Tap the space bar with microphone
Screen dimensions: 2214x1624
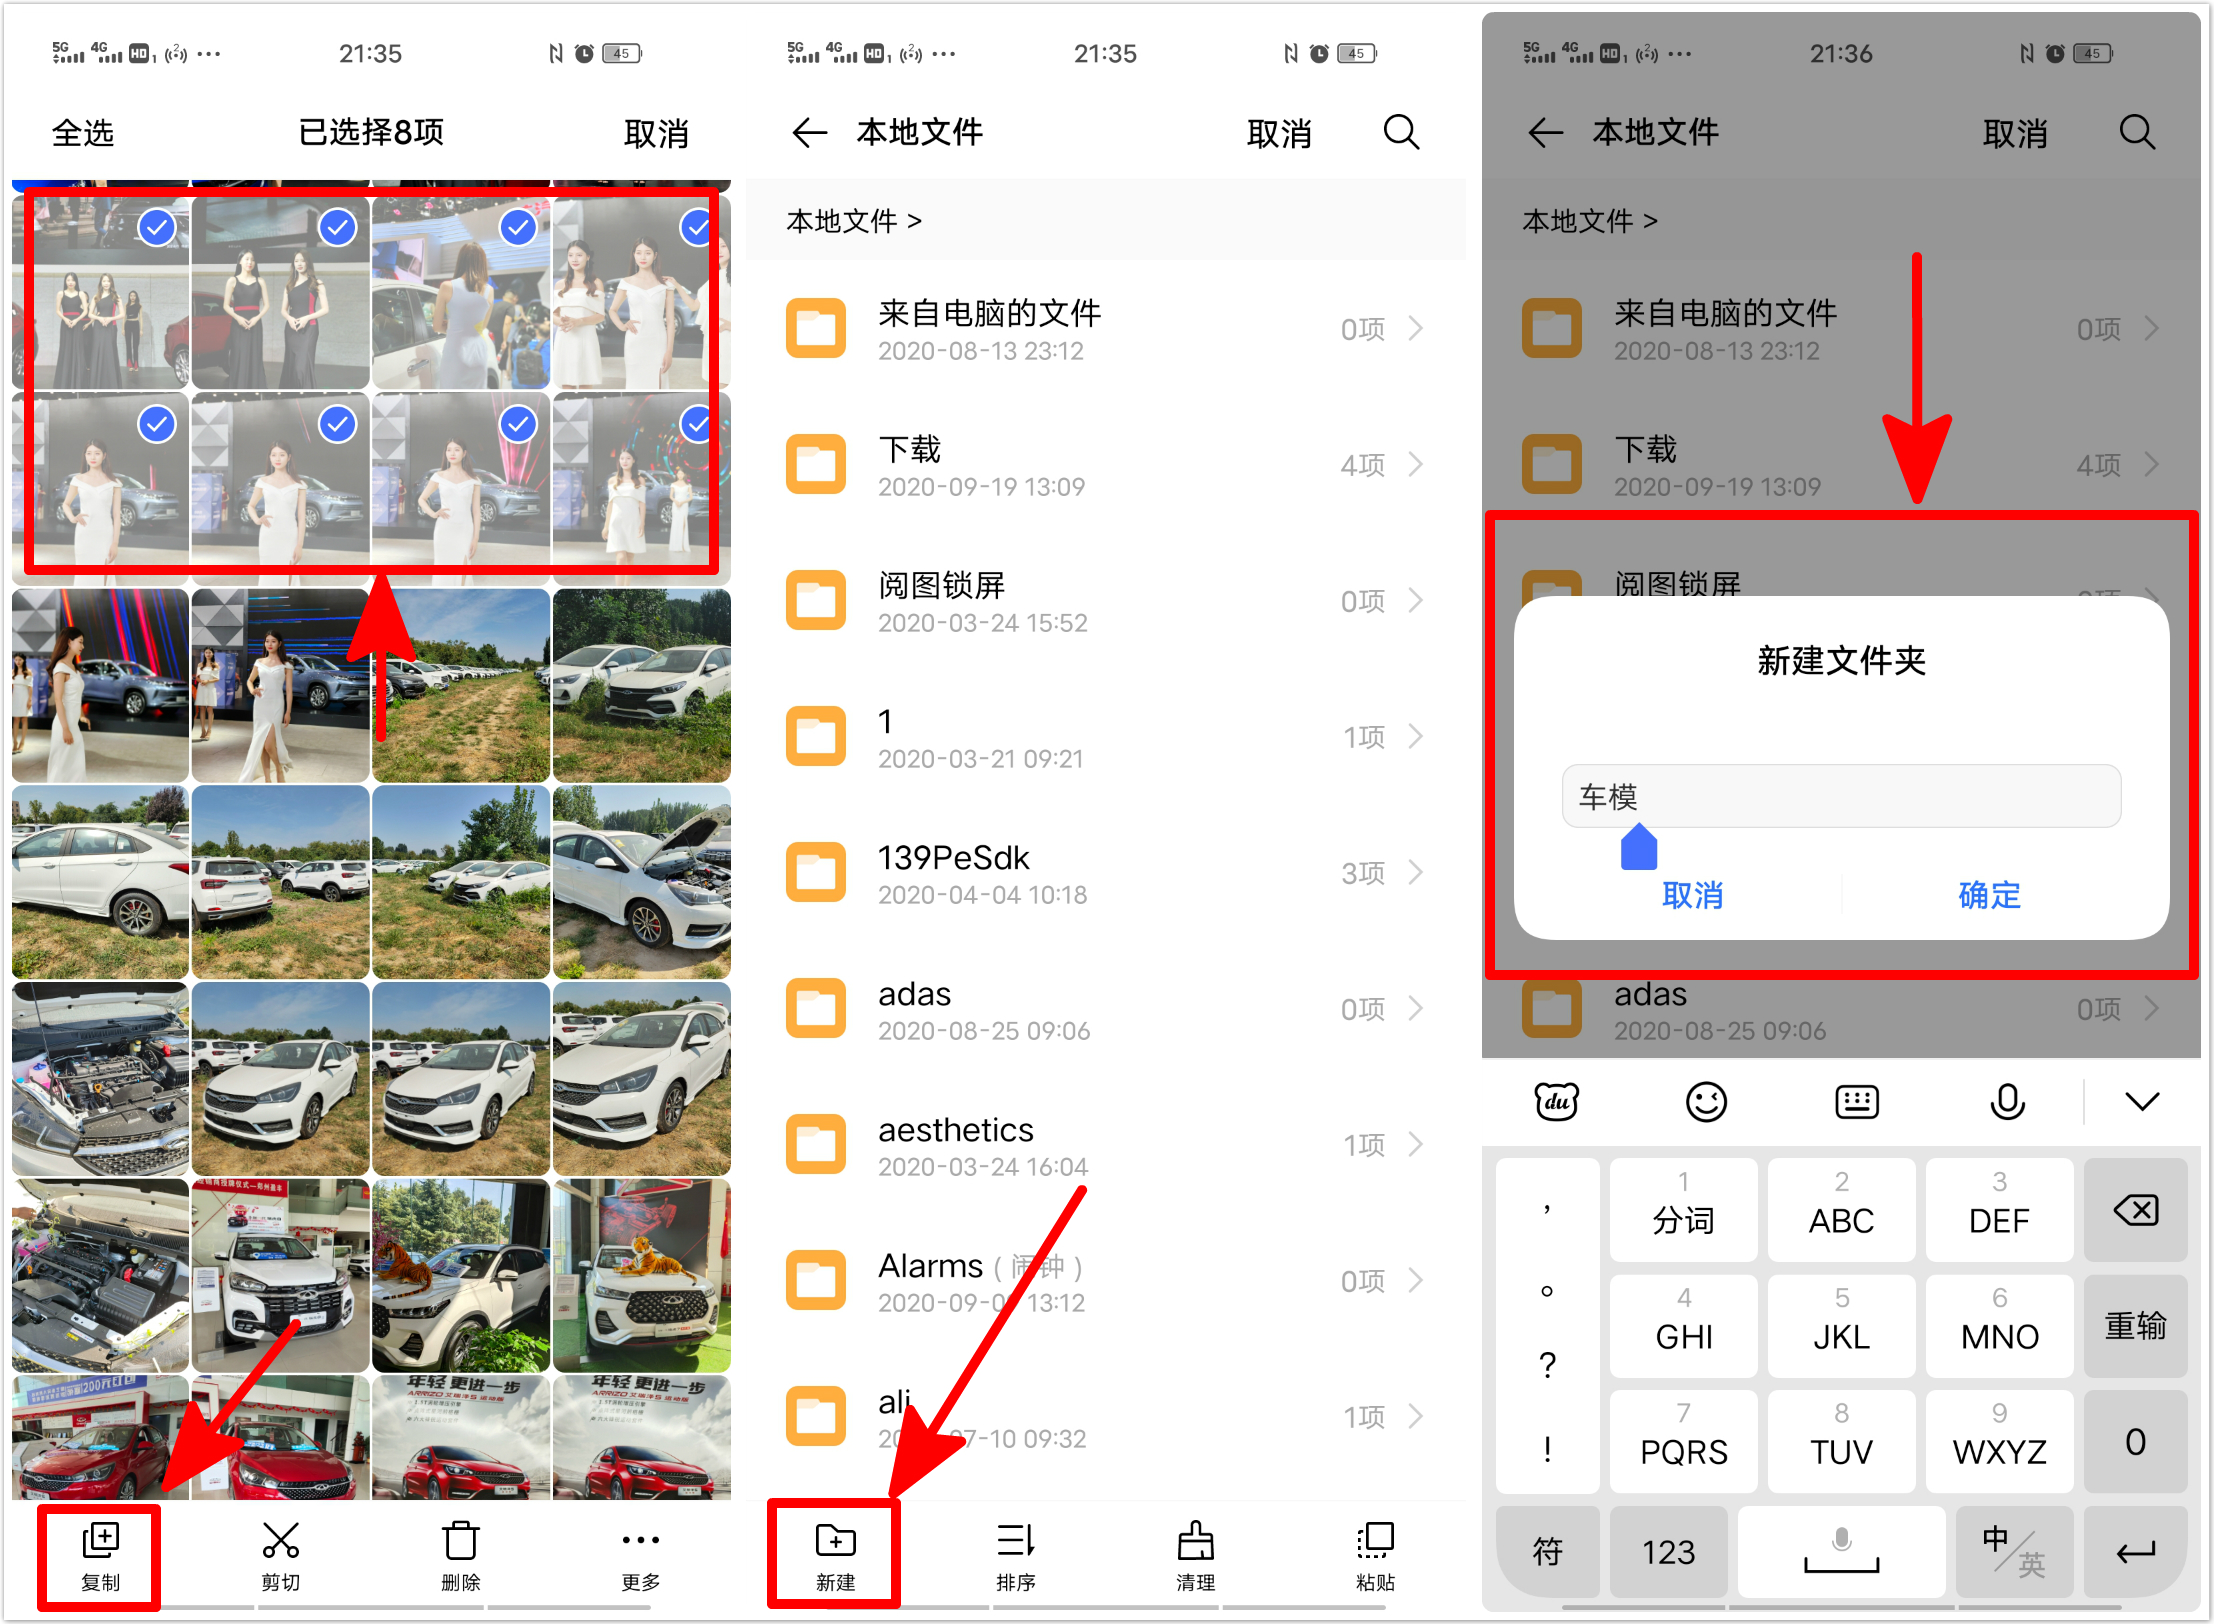tap(1841, 1551)
